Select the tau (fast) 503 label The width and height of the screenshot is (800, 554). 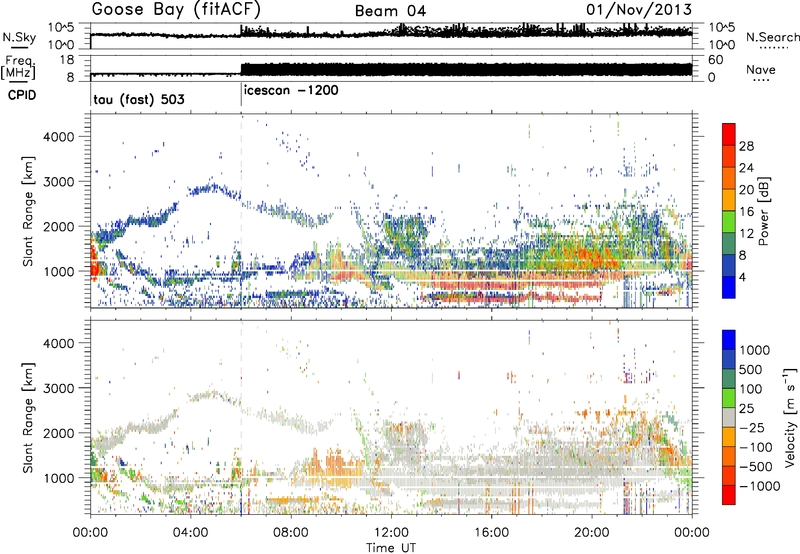pos(139,99)
